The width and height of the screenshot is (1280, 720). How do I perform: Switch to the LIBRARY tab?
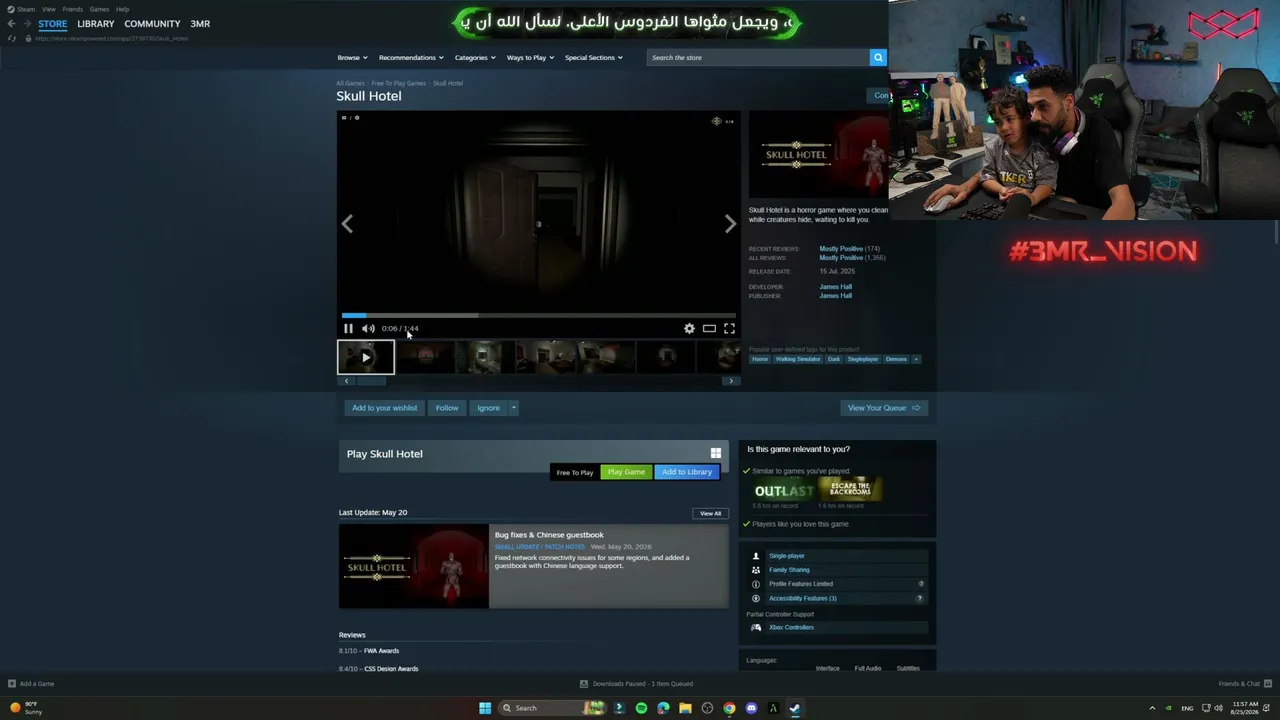click(x=96, y=24)
